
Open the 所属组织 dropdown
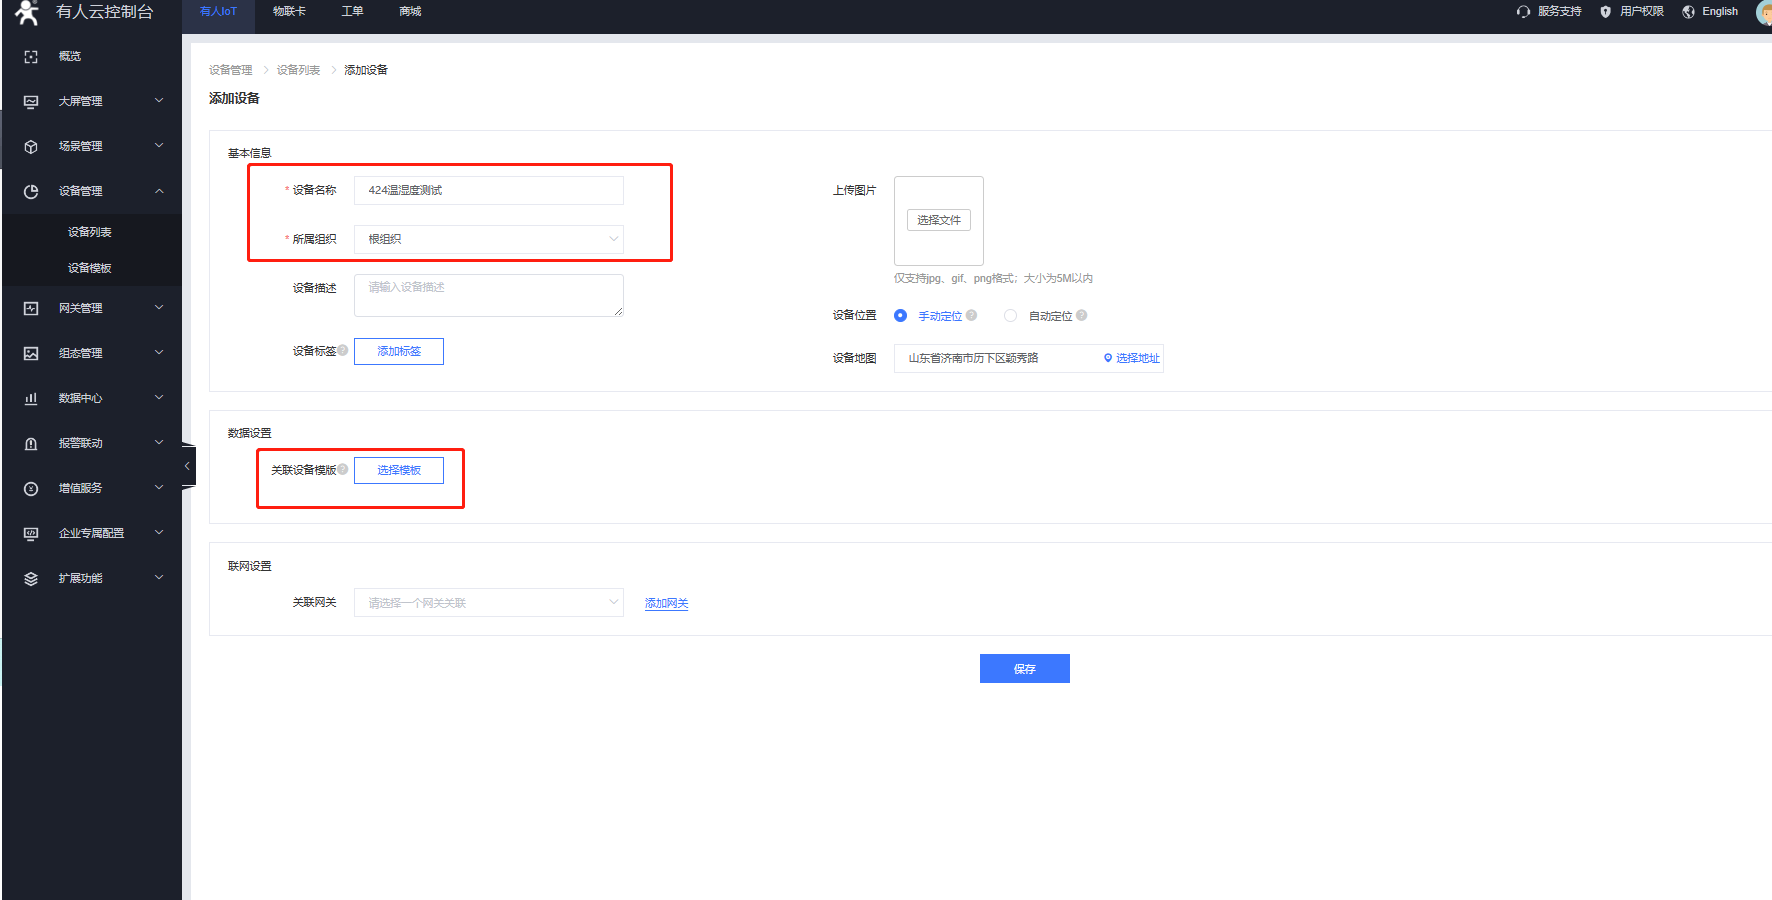489,239
